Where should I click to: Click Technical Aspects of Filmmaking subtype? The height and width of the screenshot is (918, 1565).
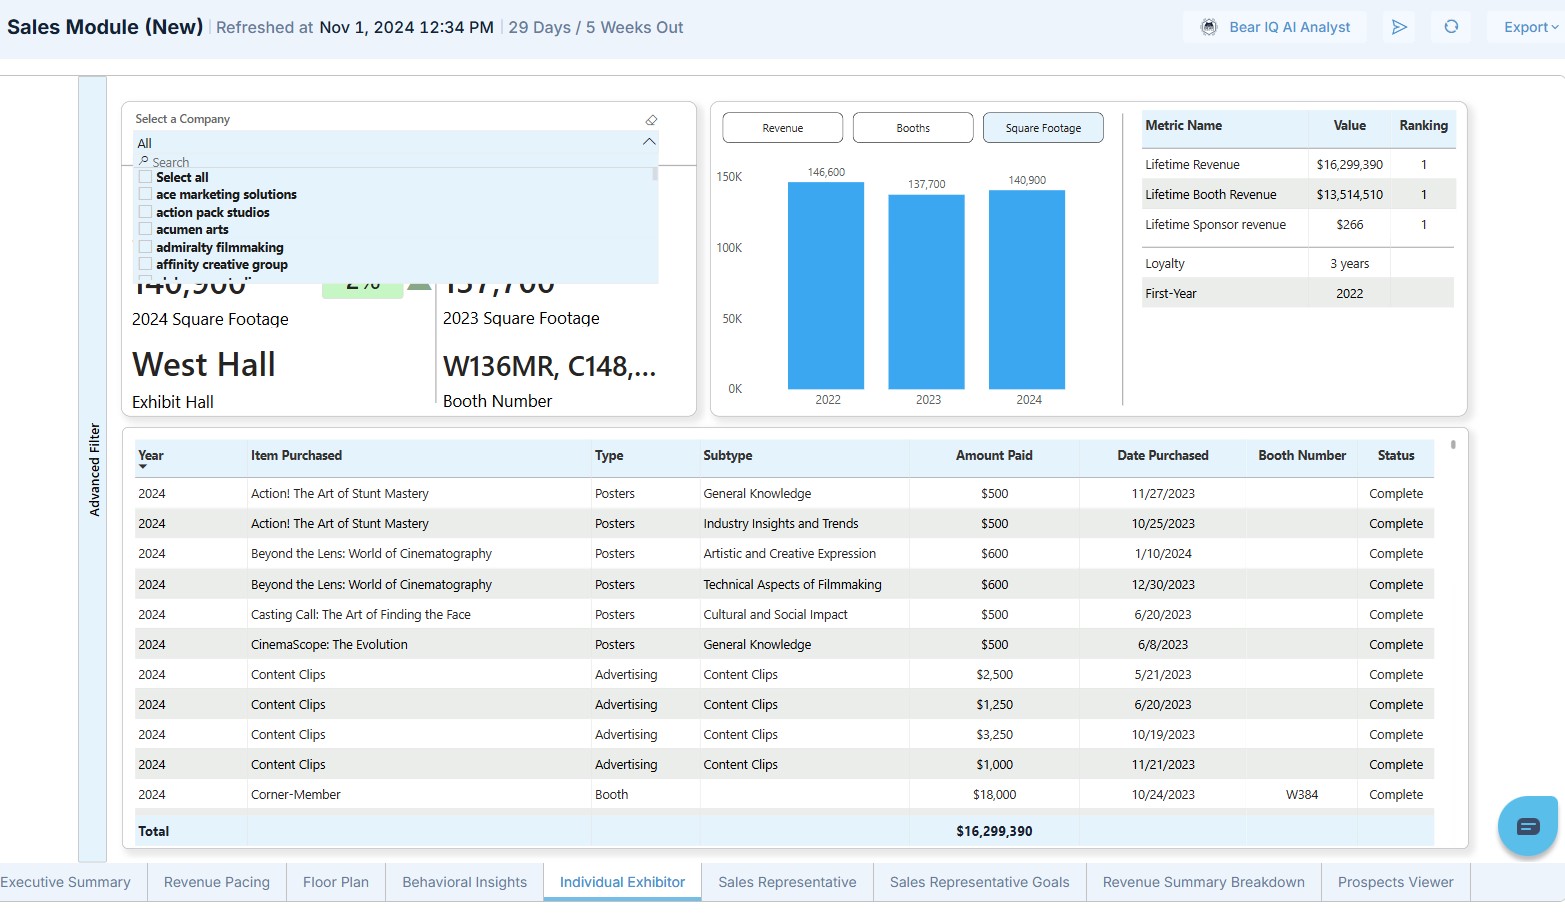792,585
